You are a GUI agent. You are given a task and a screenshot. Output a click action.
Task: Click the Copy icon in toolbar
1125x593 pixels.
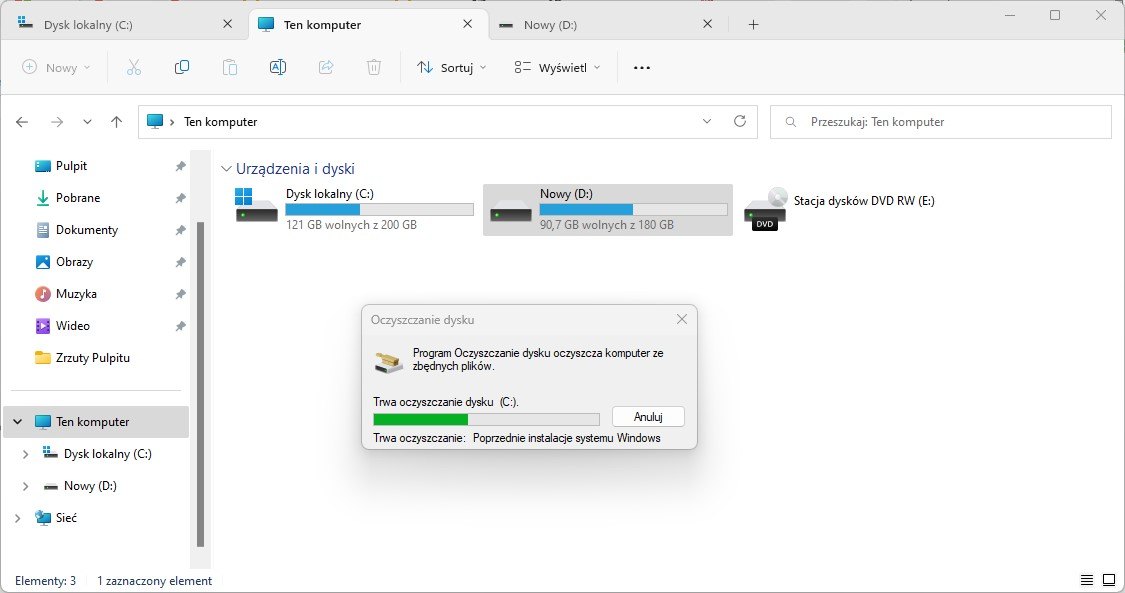[182, 67]
